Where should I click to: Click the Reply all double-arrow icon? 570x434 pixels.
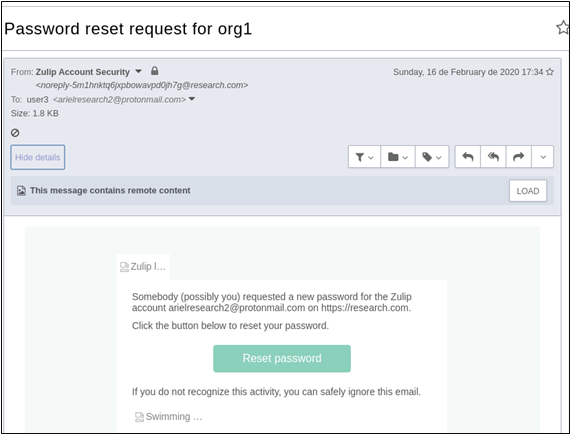493,157
